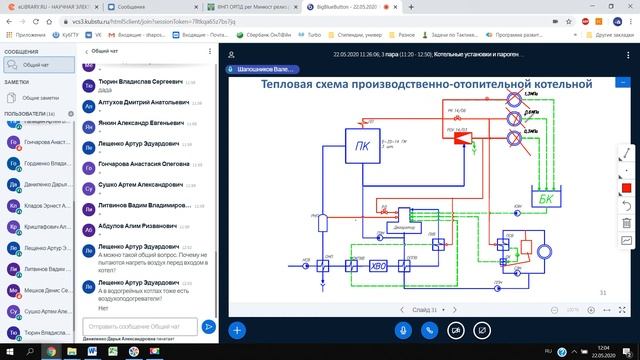Screen dimensions: 640x360
Task: Leave audio with the phone button
Action: pyautogui.click(x=429, y=330)
